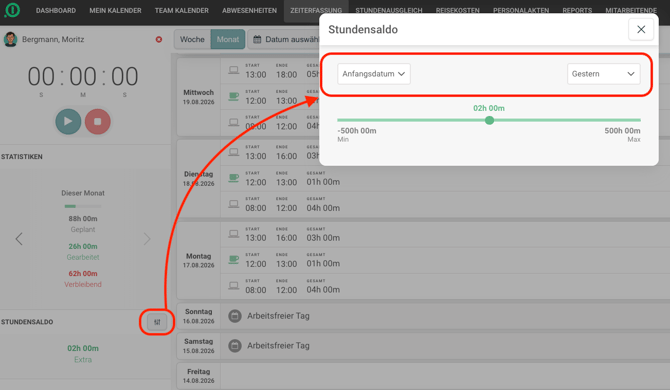Open the Dashboard menu item

click(56, 10)
